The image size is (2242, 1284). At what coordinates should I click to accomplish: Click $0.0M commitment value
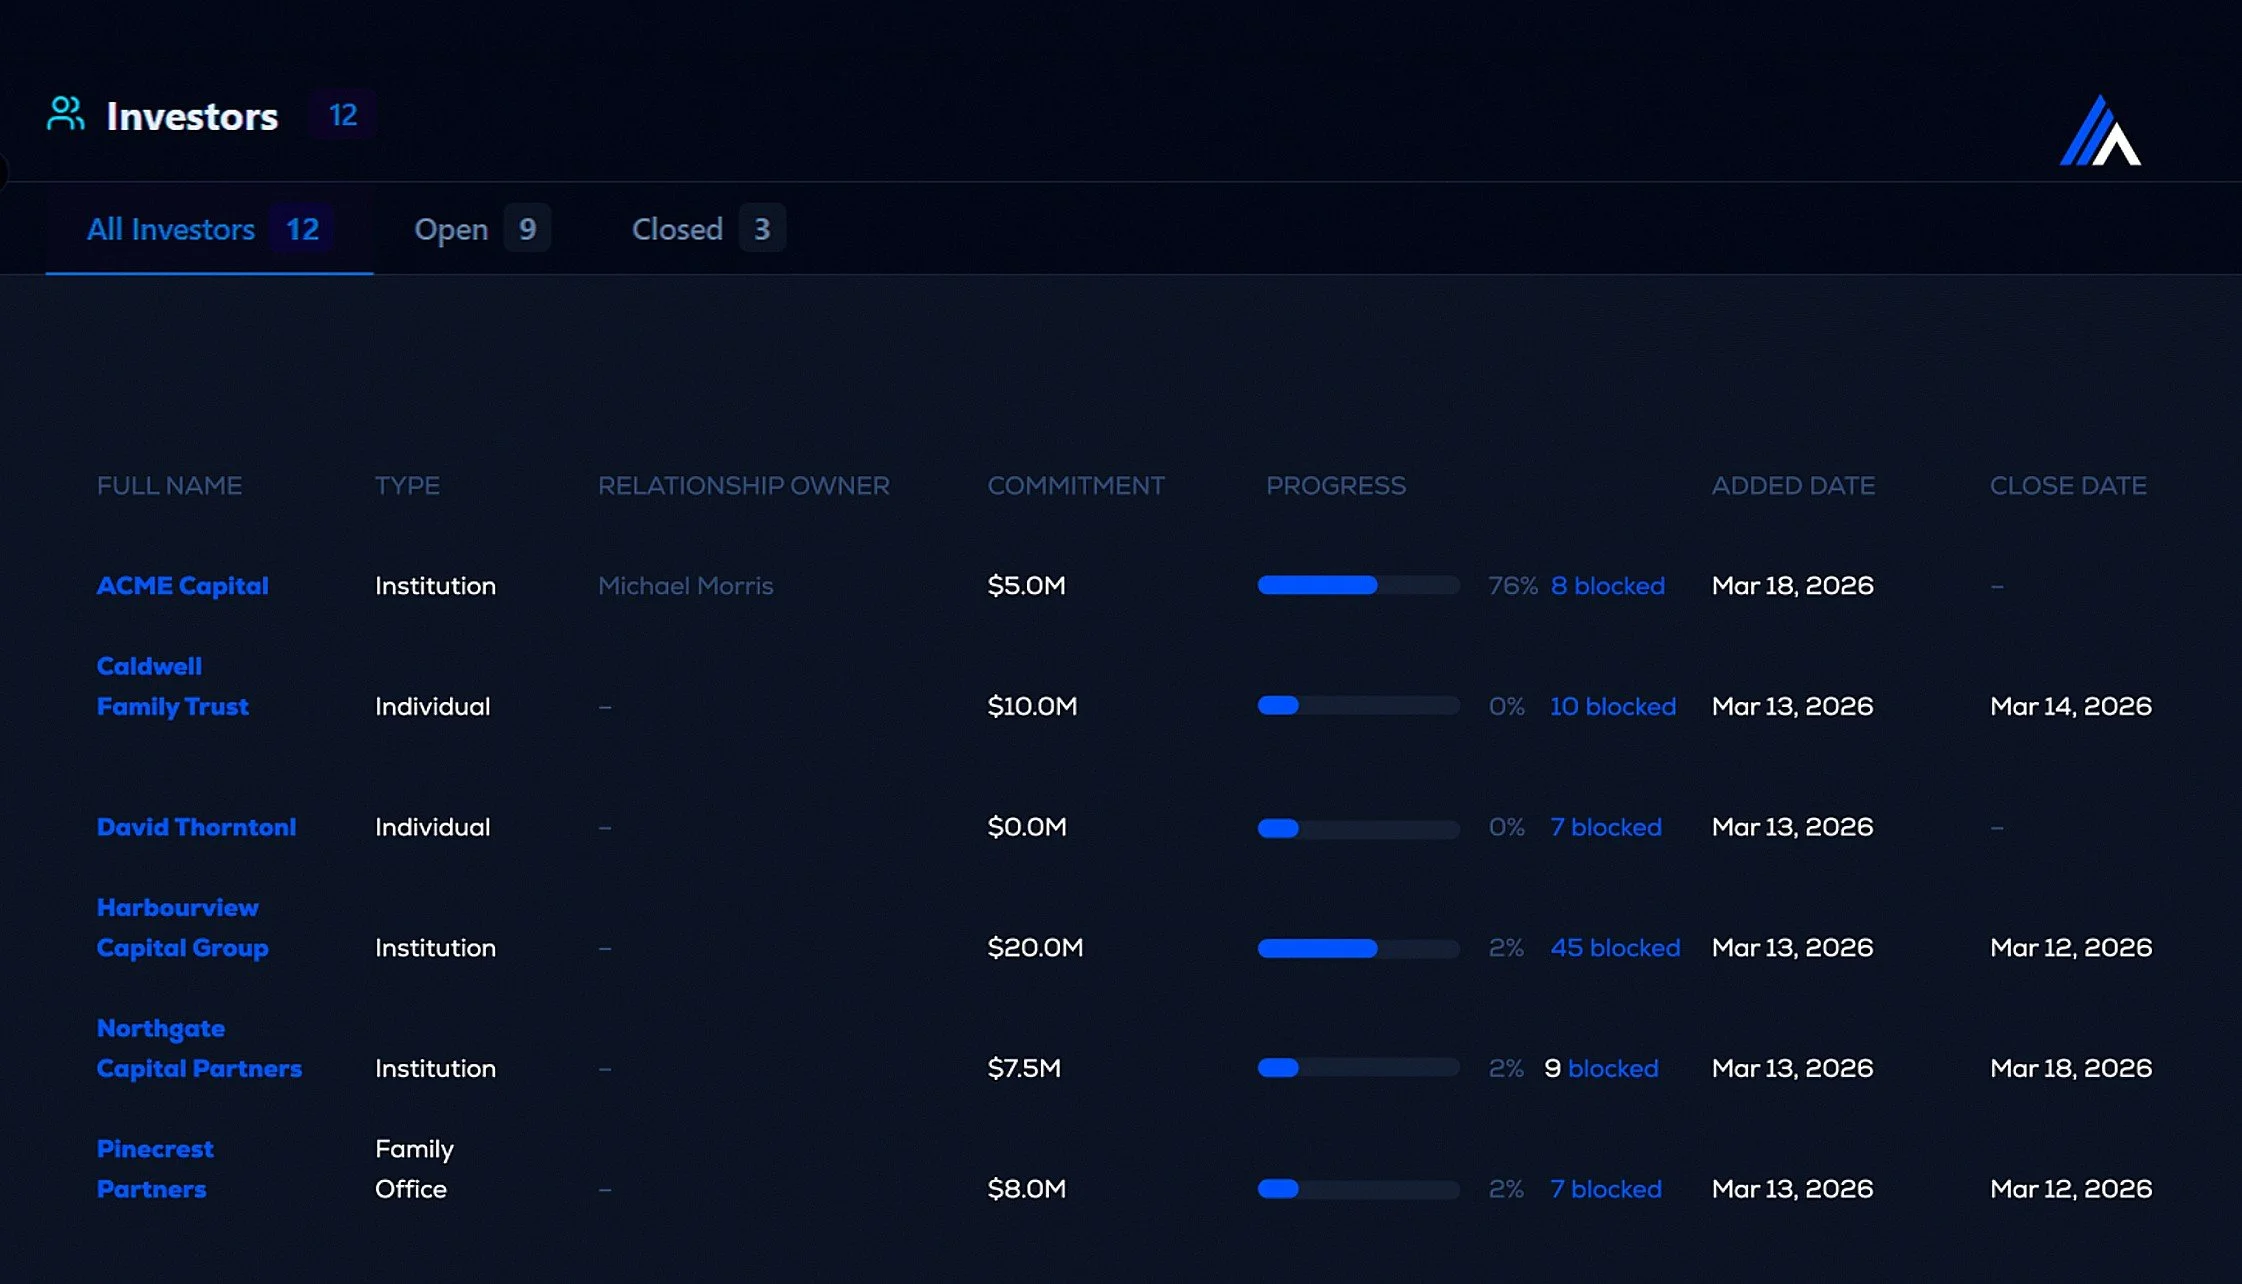[1027, 827]
